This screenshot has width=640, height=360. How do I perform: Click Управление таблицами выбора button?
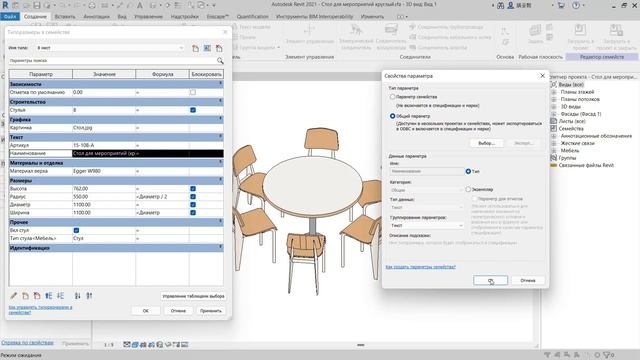tap(193, 296)
